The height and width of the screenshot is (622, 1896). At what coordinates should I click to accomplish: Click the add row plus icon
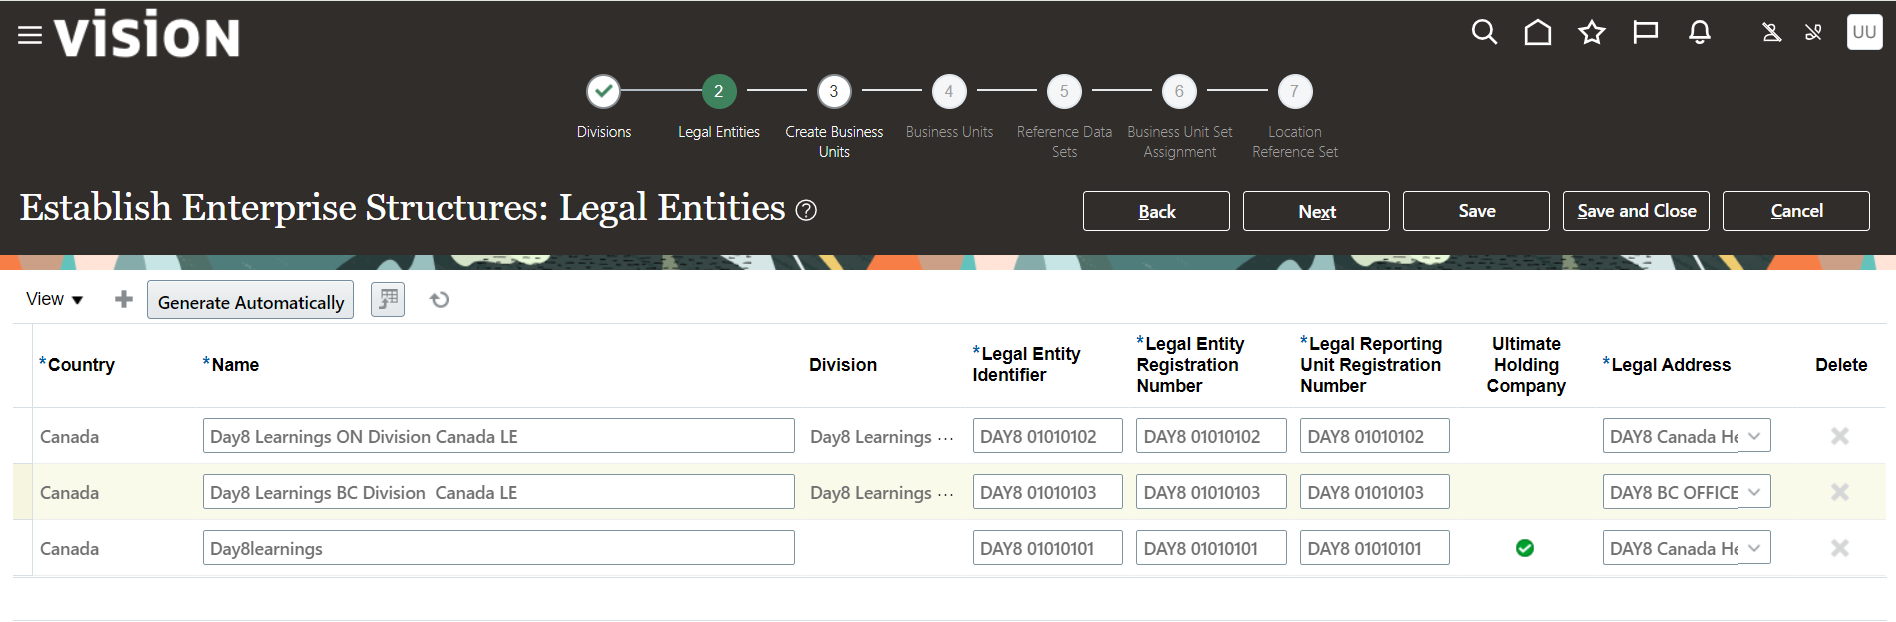click(124, 299)
